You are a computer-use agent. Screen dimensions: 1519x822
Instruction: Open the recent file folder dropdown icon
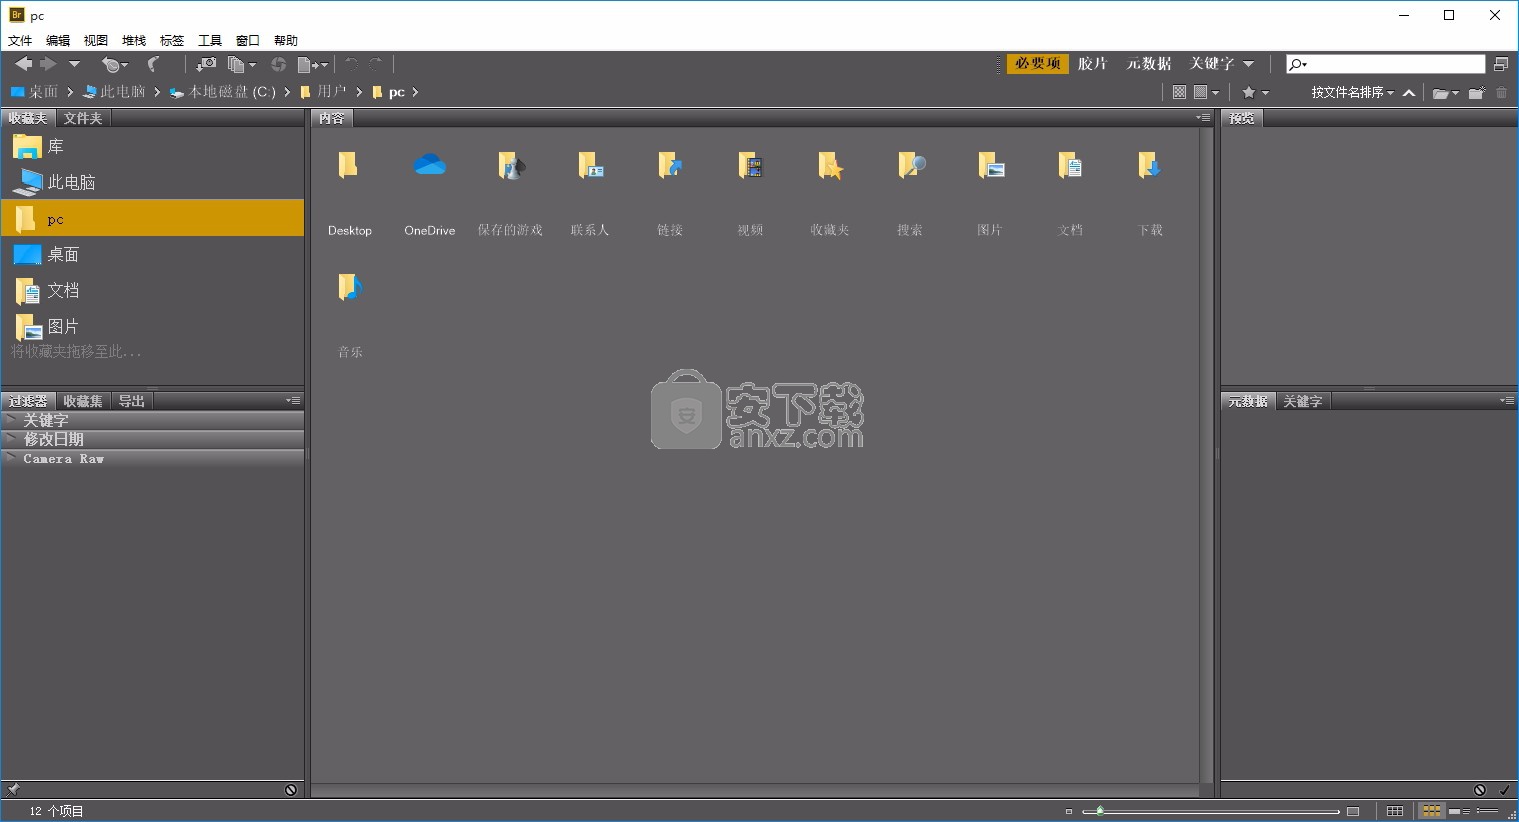tap(1445, 93)
